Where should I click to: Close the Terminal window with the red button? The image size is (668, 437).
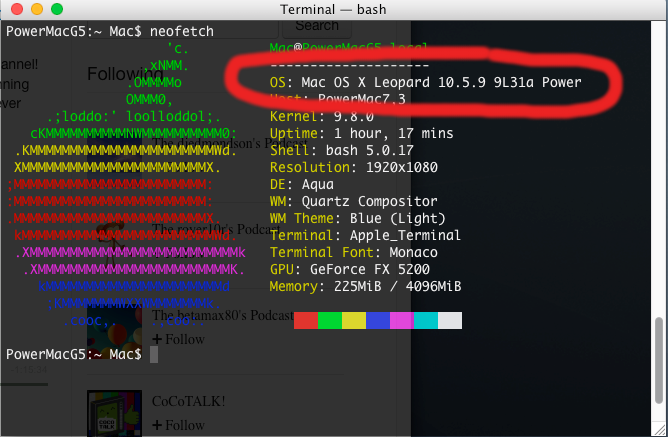(x=17, y=9)
